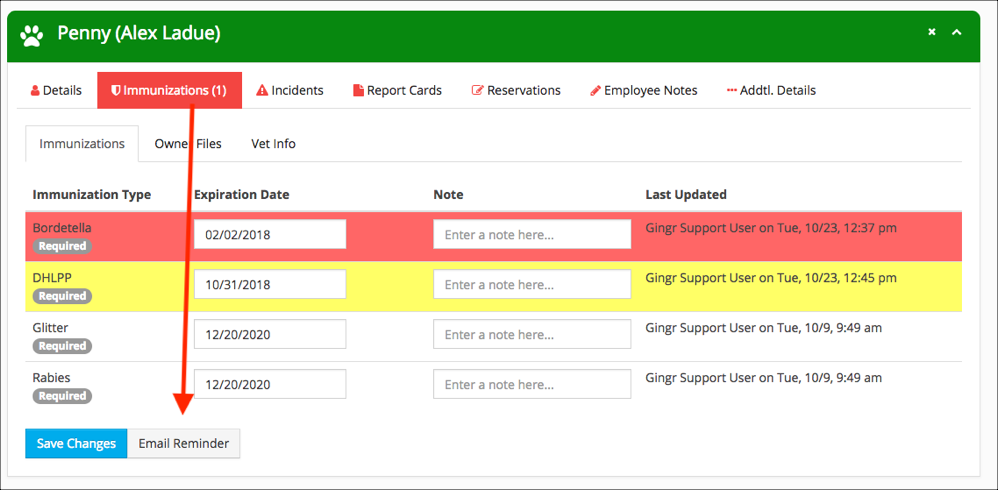
Task: Switch to Report Cards tab
Action: click(397, 90)
